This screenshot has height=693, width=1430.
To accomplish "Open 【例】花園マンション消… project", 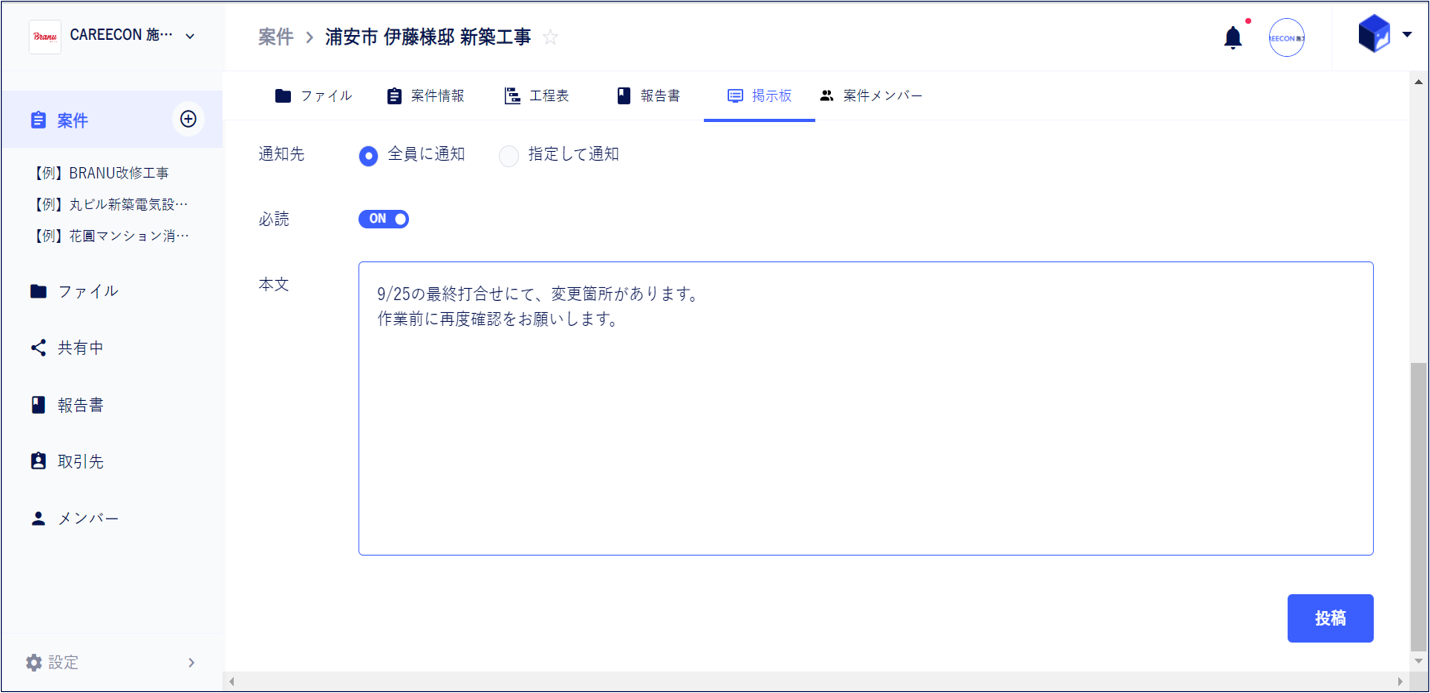I will [109, 236].
